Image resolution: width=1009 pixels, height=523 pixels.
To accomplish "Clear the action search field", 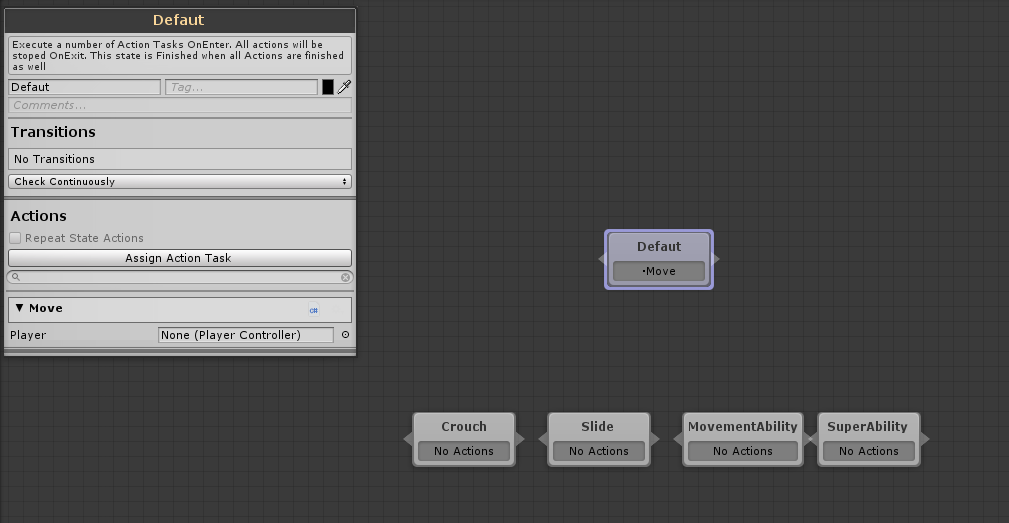I will click(x=346, y=277).
